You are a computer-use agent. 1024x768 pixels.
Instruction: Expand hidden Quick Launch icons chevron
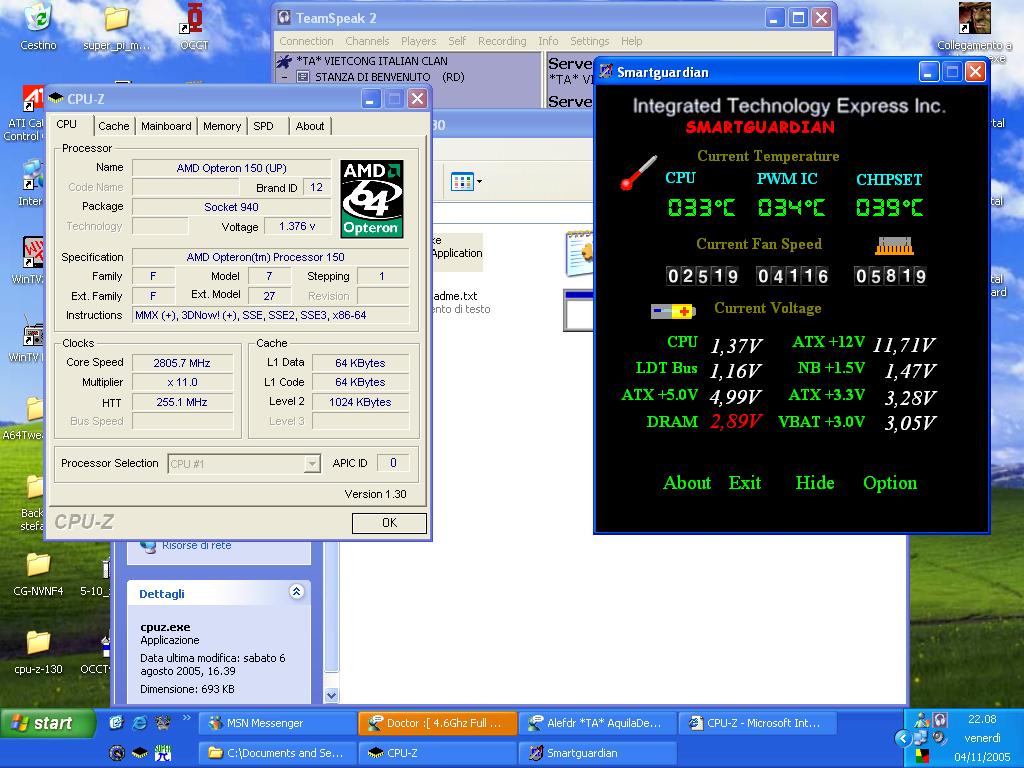186,718
